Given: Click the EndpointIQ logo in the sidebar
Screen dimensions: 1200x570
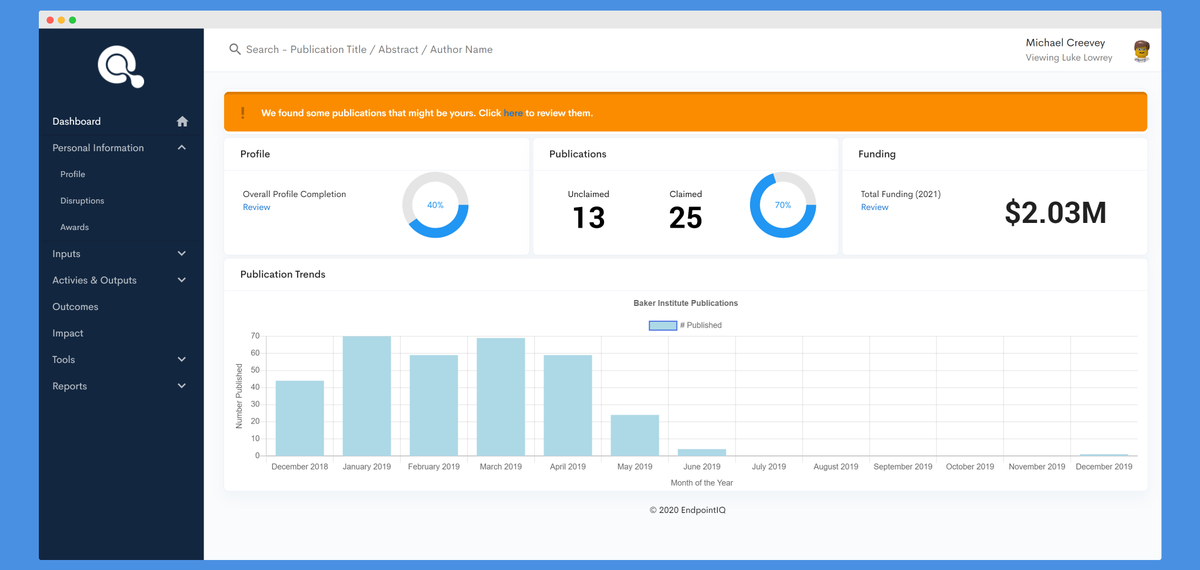Looking at the screenshot, I should pos(121,67).
